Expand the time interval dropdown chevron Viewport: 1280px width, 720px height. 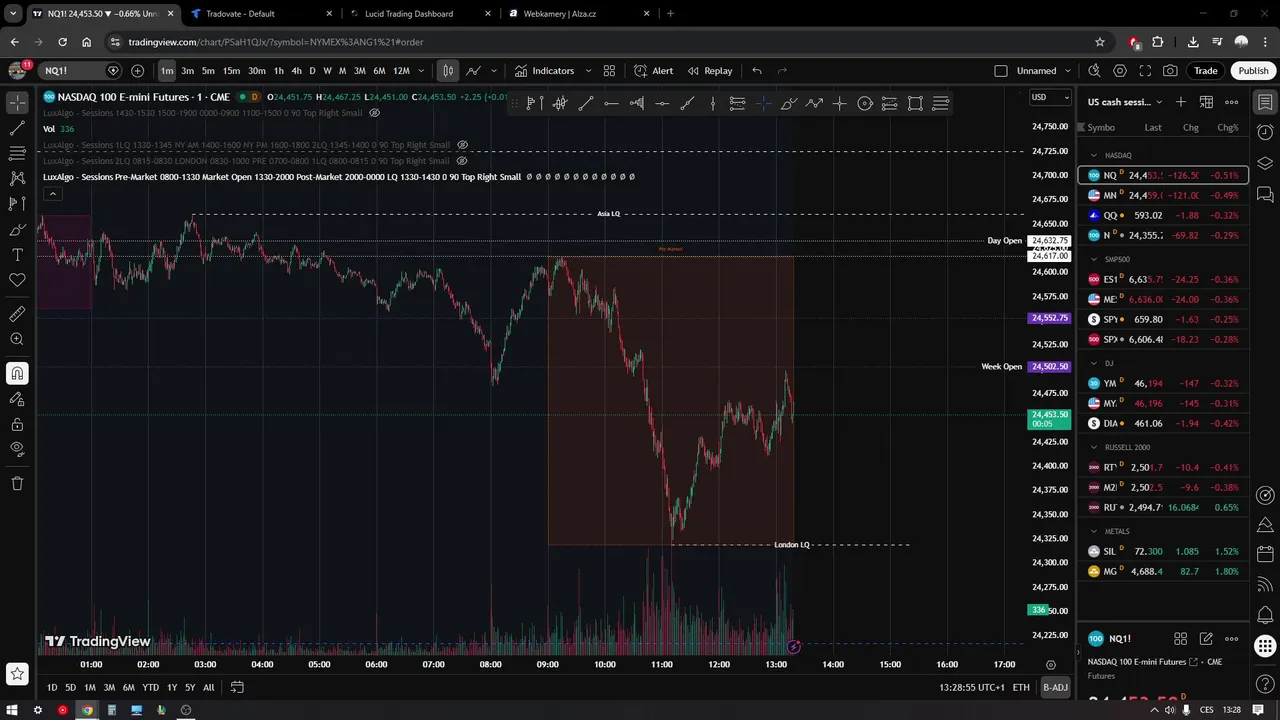(421, 71)
